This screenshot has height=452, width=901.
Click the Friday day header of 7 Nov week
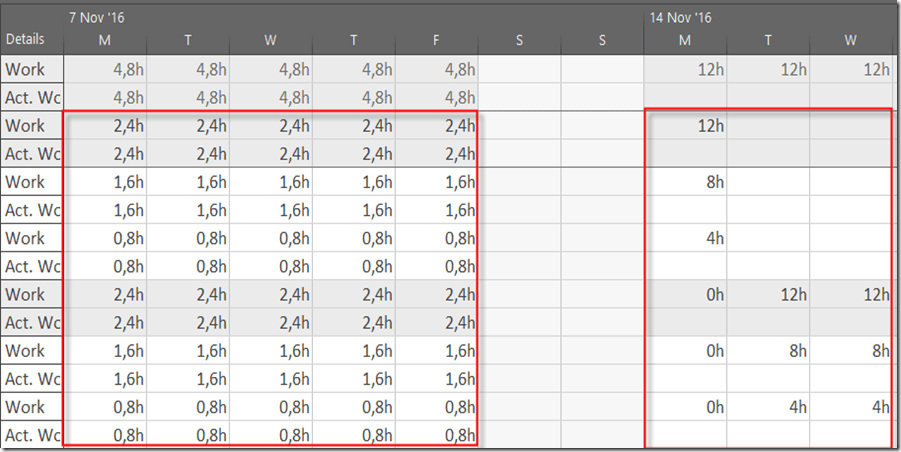pyautogui.click(x=437, y=40)
